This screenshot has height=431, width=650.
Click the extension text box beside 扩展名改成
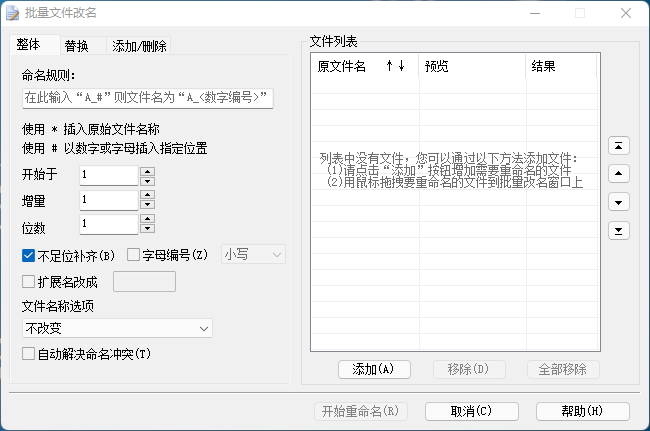(x=144, y=282)
